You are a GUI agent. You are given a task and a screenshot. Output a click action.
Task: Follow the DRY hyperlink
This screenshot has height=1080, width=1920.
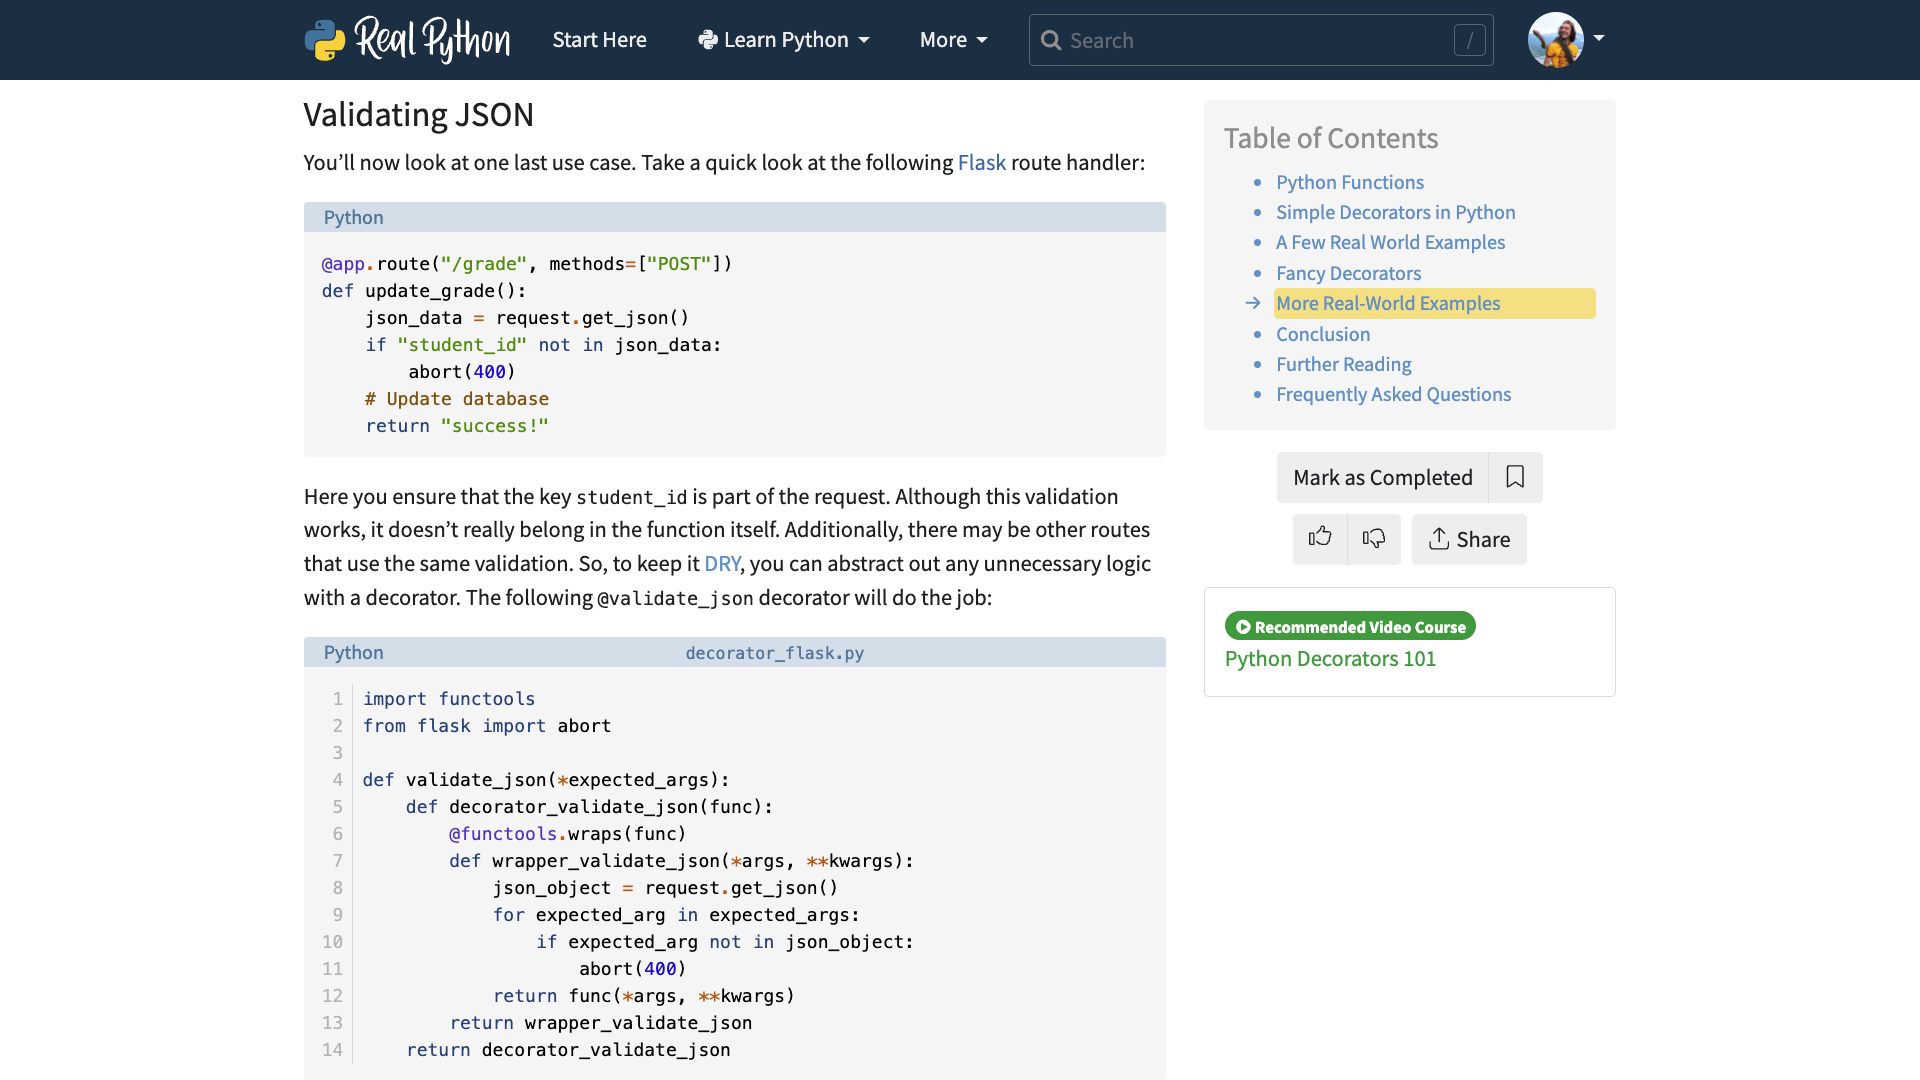(x=722, y=564)
